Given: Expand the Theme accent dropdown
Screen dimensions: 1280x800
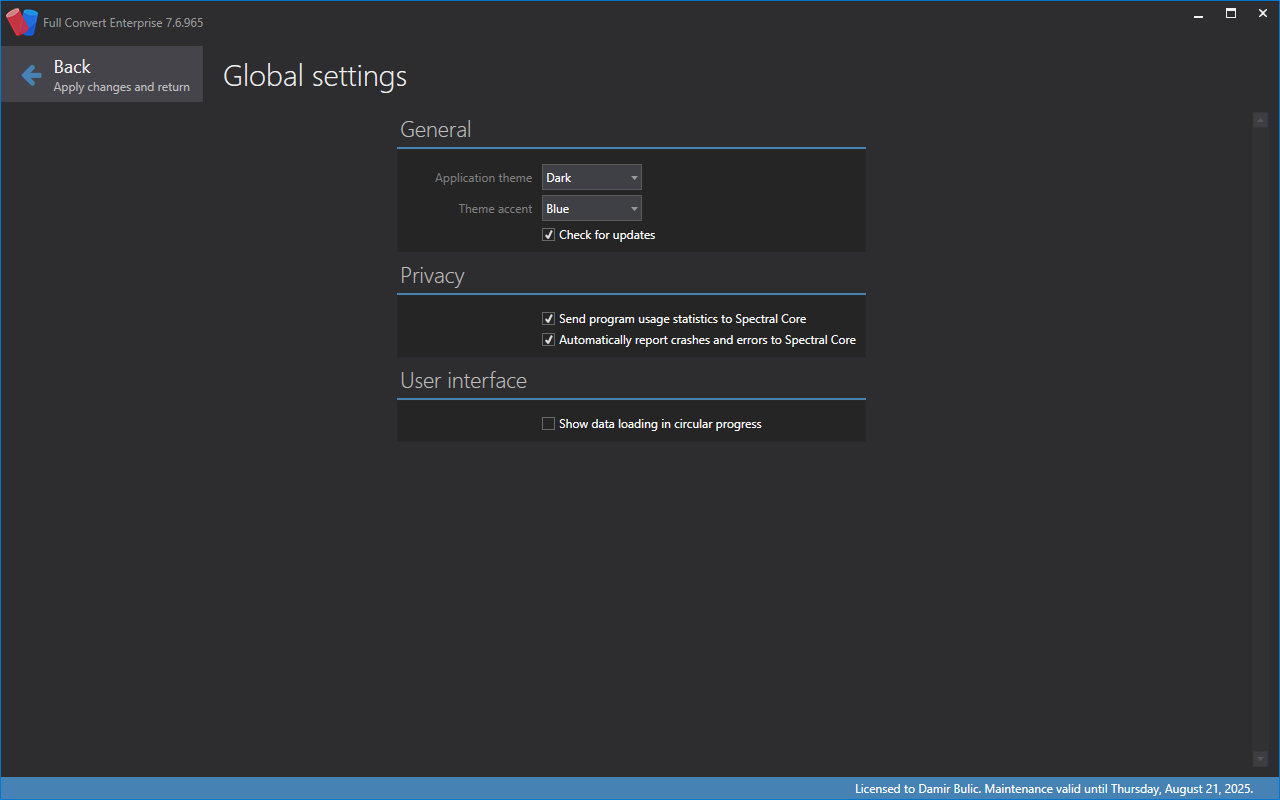Looking at the screenshot, I should (x=592, y=209).
